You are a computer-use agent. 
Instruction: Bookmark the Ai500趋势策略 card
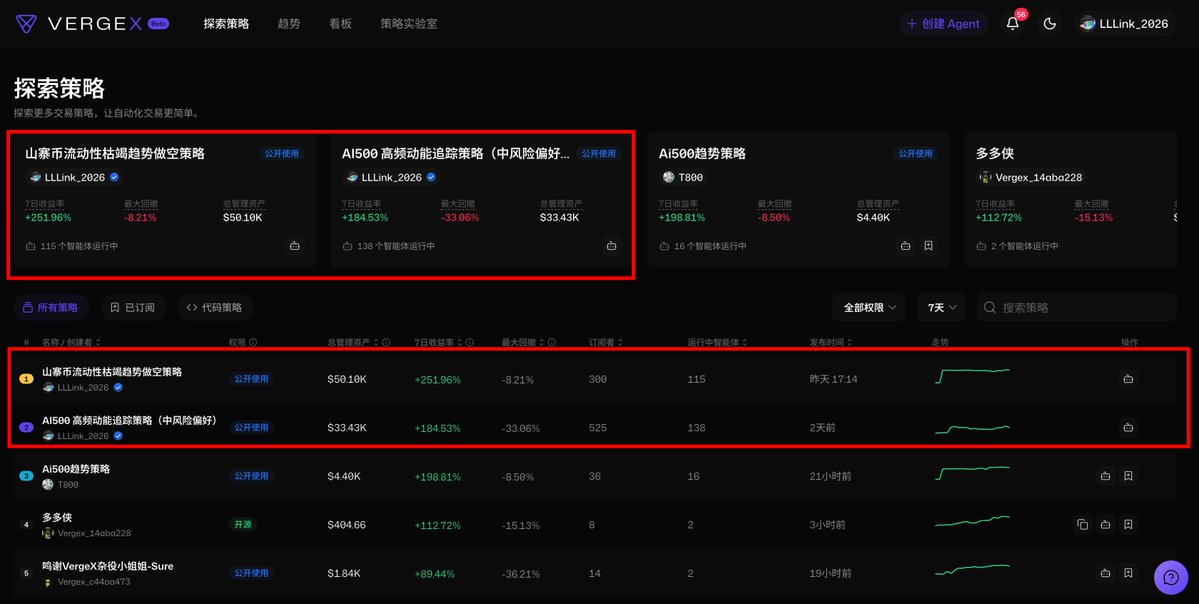928,246
